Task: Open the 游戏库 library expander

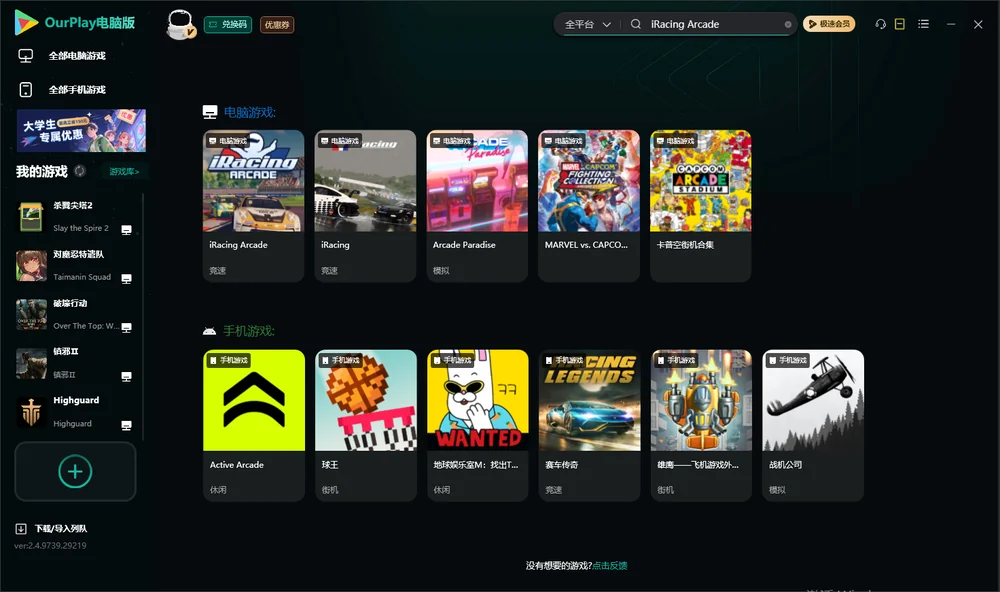Action: (x=124, y=172)
